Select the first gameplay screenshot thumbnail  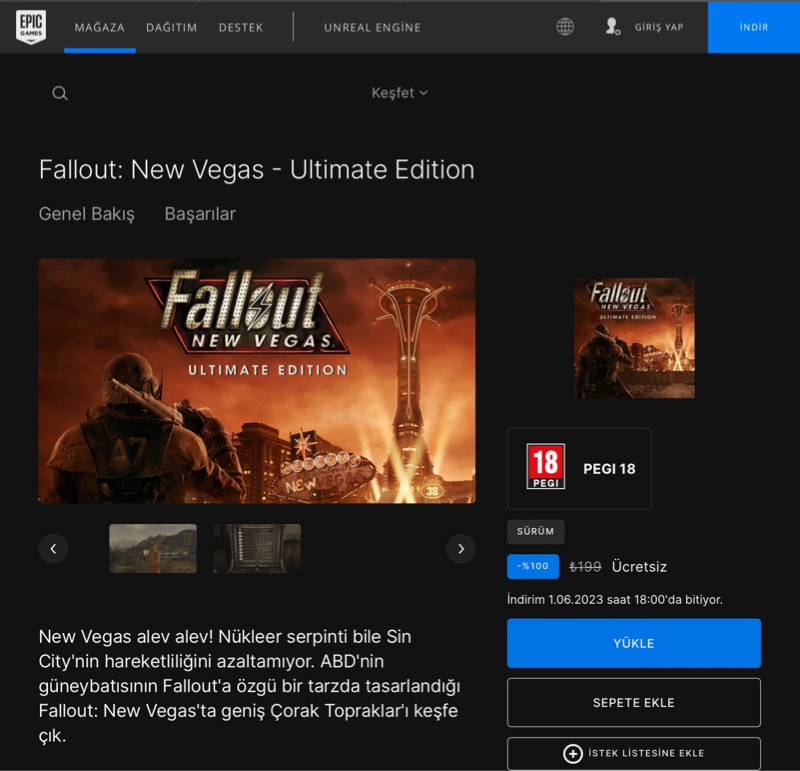[153, 548]
